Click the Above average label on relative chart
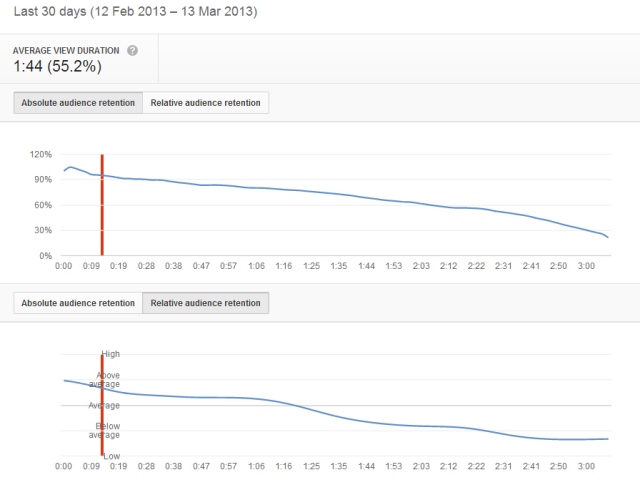This screenshot has height=480, width=640. click(107, 380)
